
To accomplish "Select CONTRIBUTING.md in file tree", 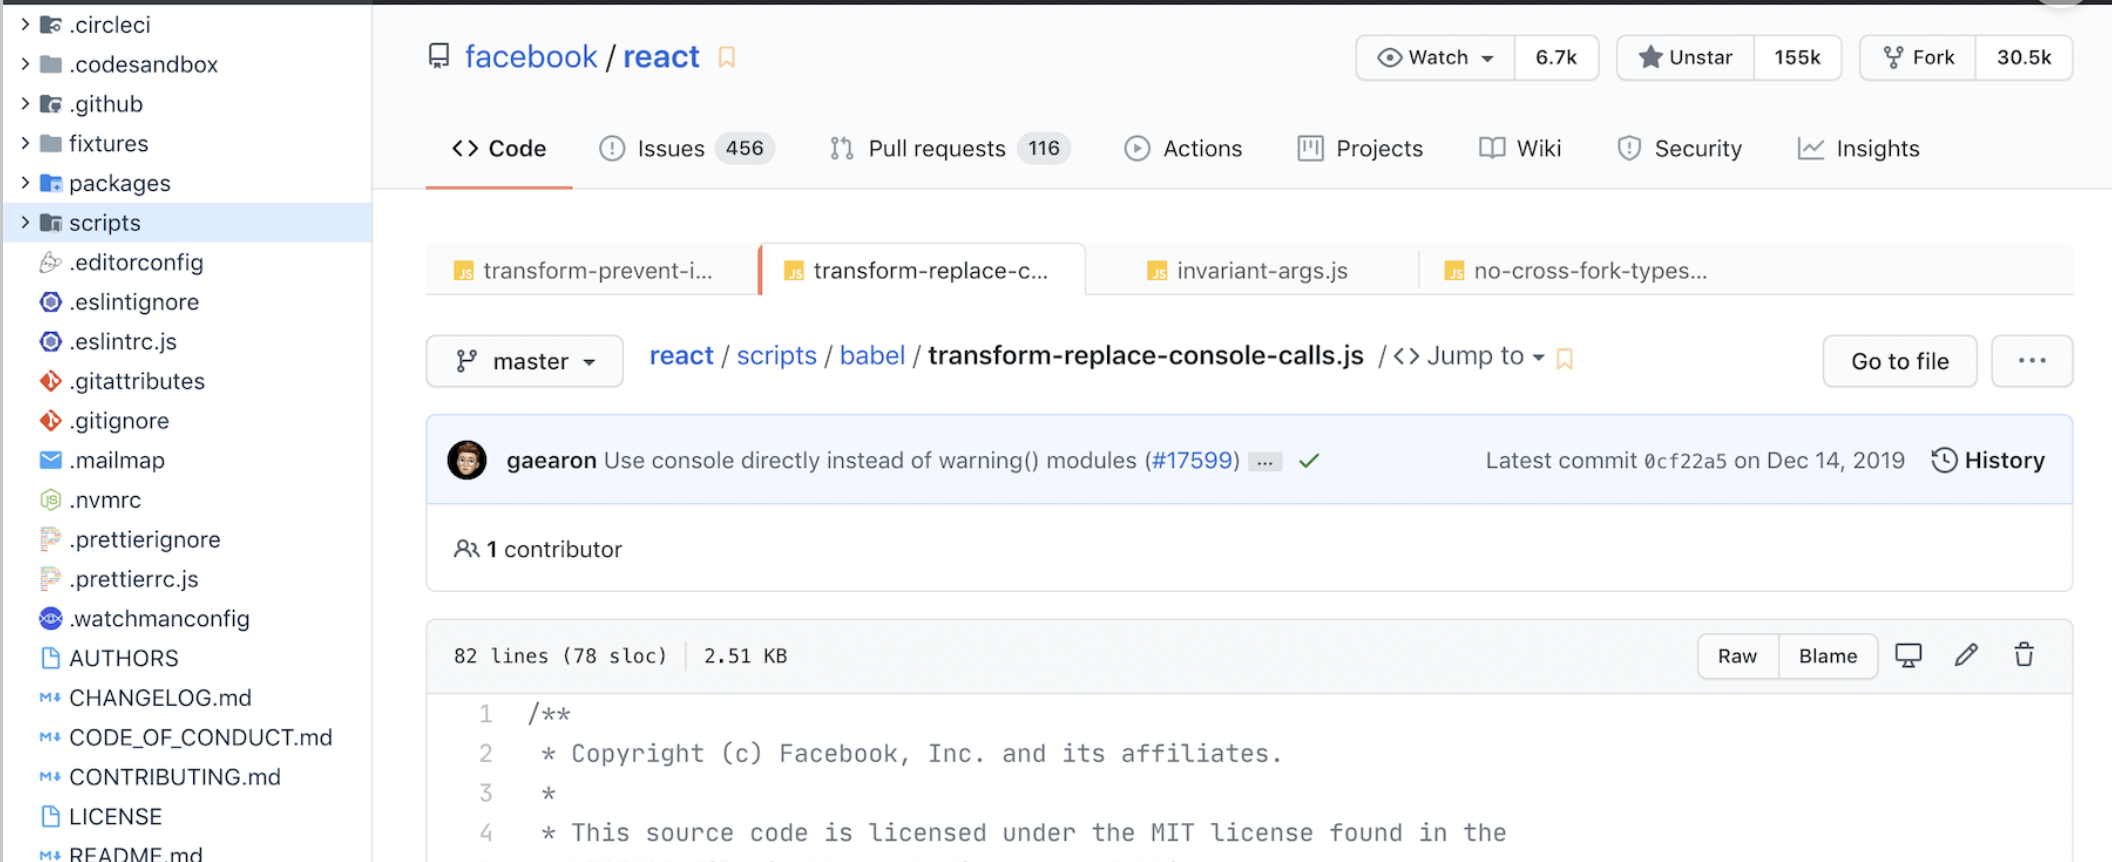I will point(186,777).
